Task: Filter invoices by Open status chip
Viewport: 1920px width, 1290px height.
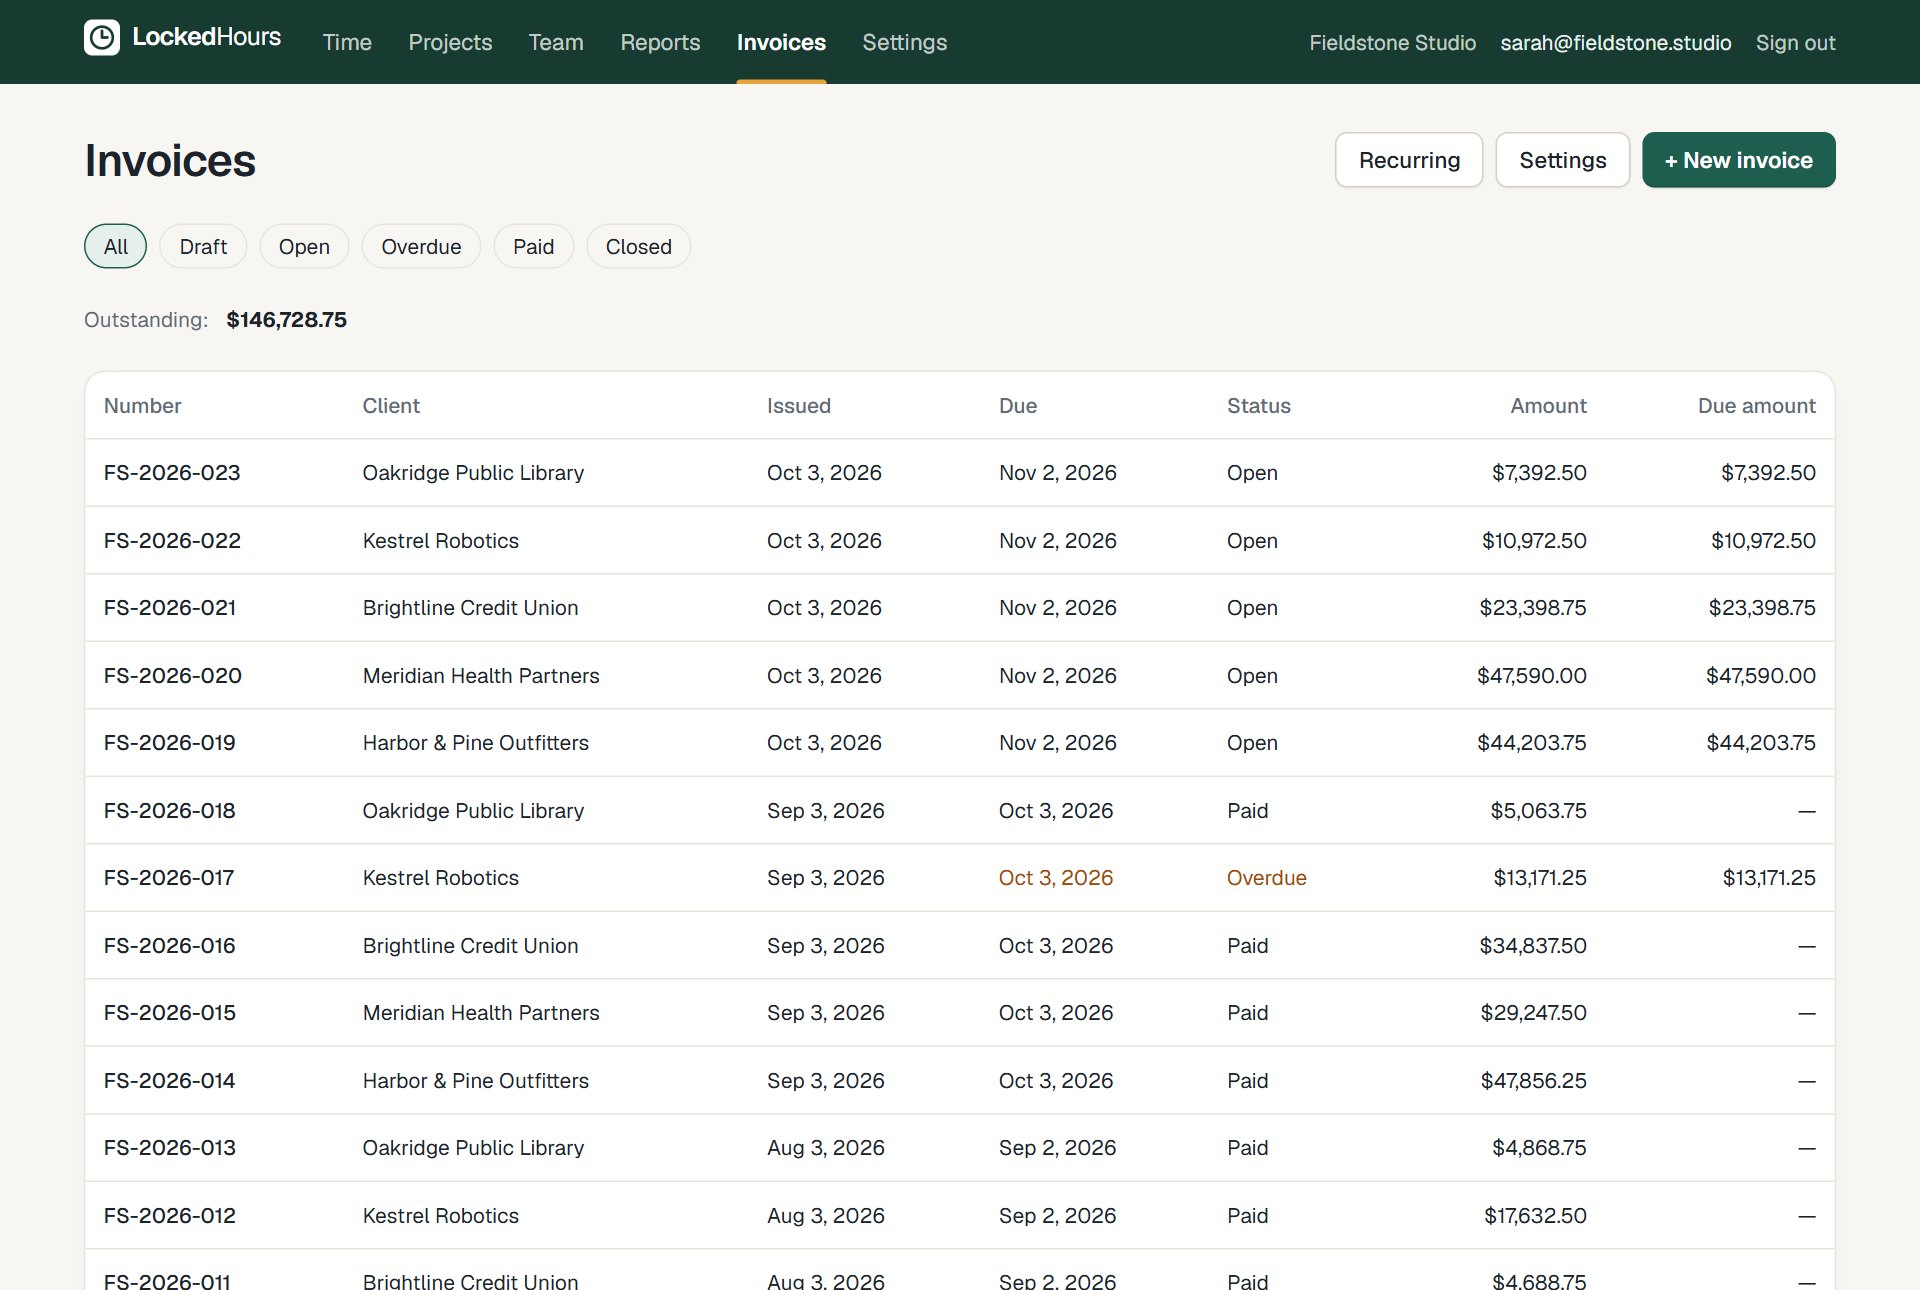Action: click(304, 246)
